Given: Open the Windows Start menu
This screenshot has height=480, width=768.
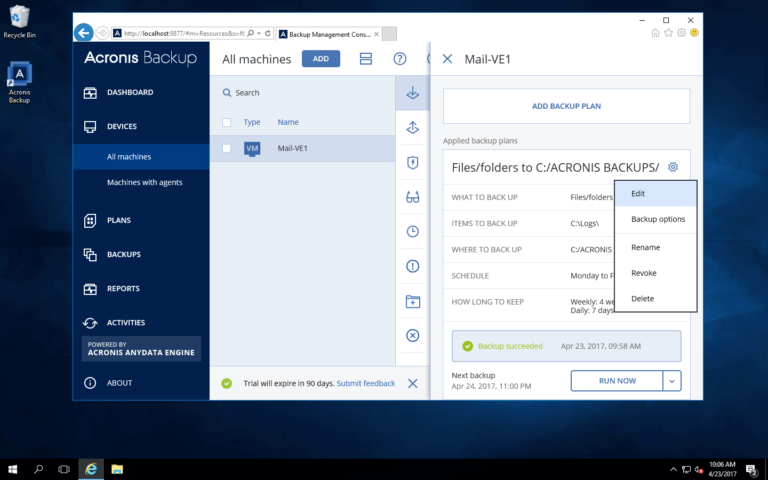Looking at the screenshot, I should point(13,469).
